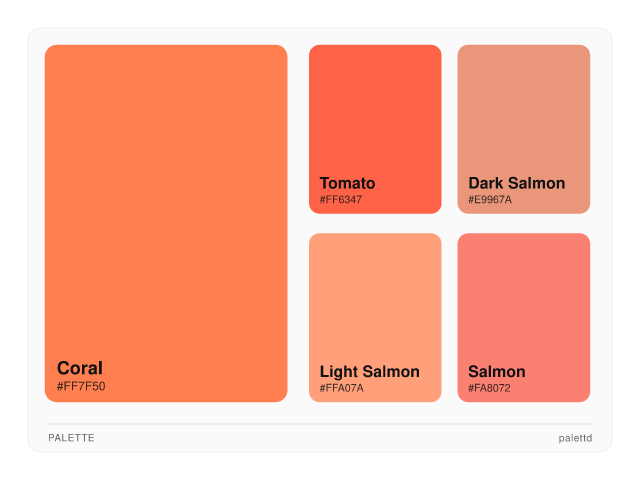Select the Light Salmon color swatch
This screenshot has width=640, height=480.
375,300
